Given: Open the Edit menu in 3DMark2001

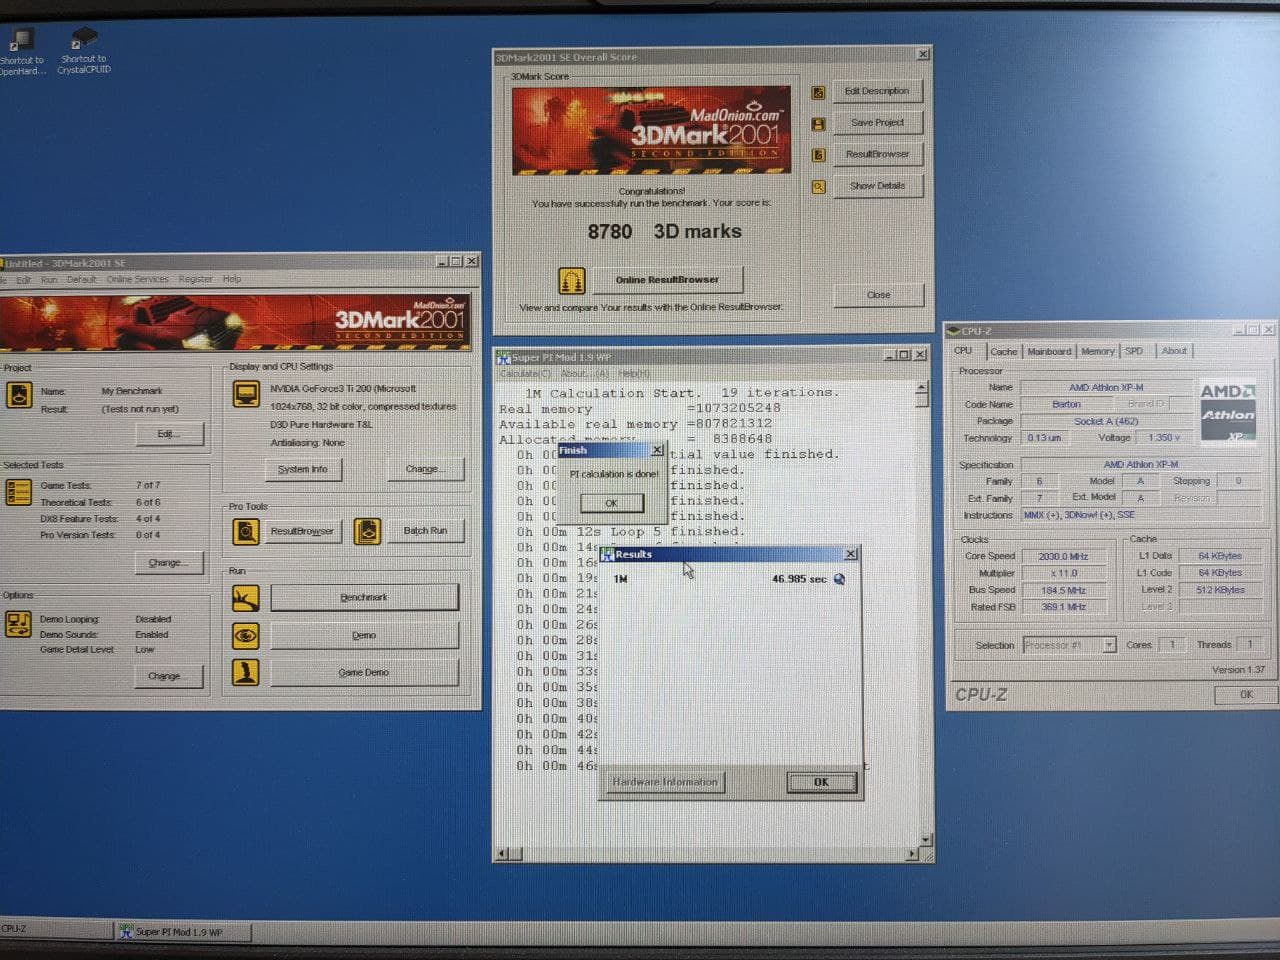Looking at the screenshot, I should (24, 280).
